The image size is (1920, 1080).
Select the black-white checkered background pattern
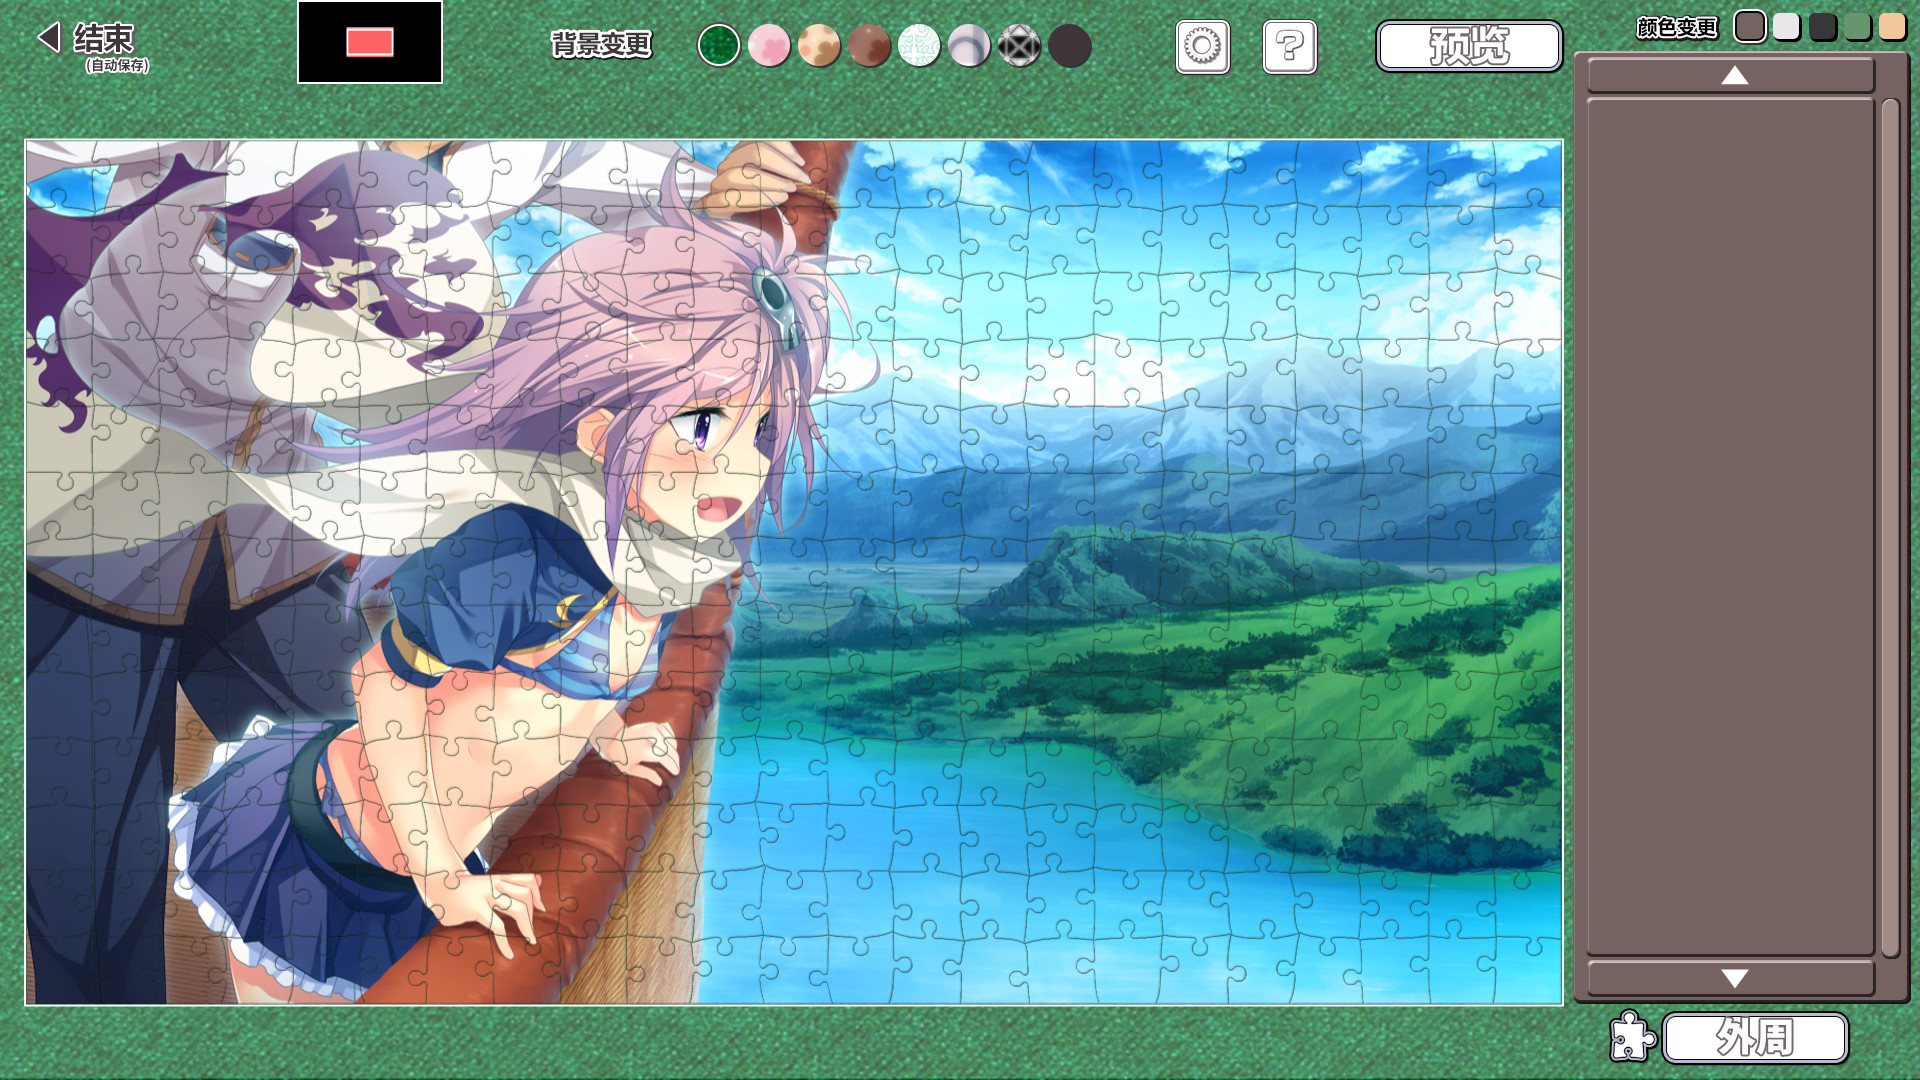(x=1019, y=46)
